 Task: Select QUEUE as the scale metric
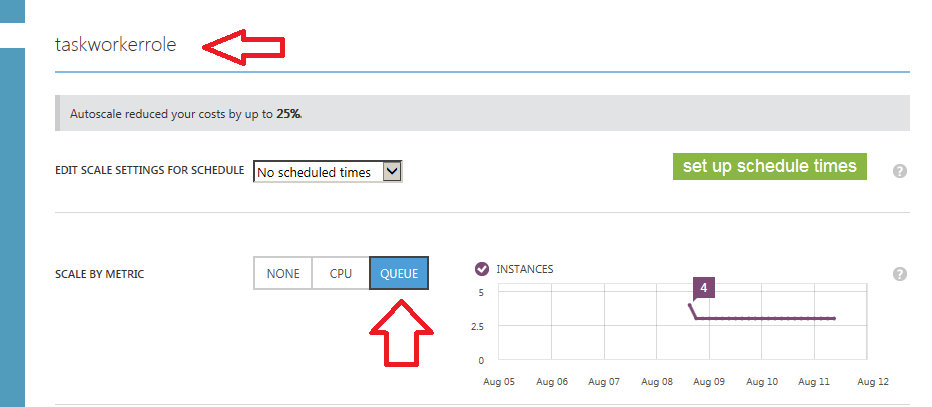point(399,274)
